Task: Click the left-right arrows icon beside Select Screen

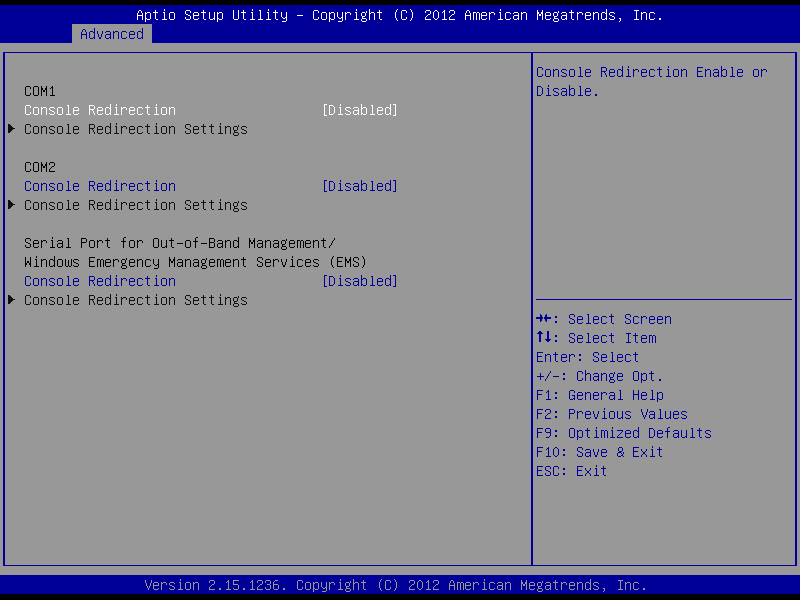Action: coord(545,319)
